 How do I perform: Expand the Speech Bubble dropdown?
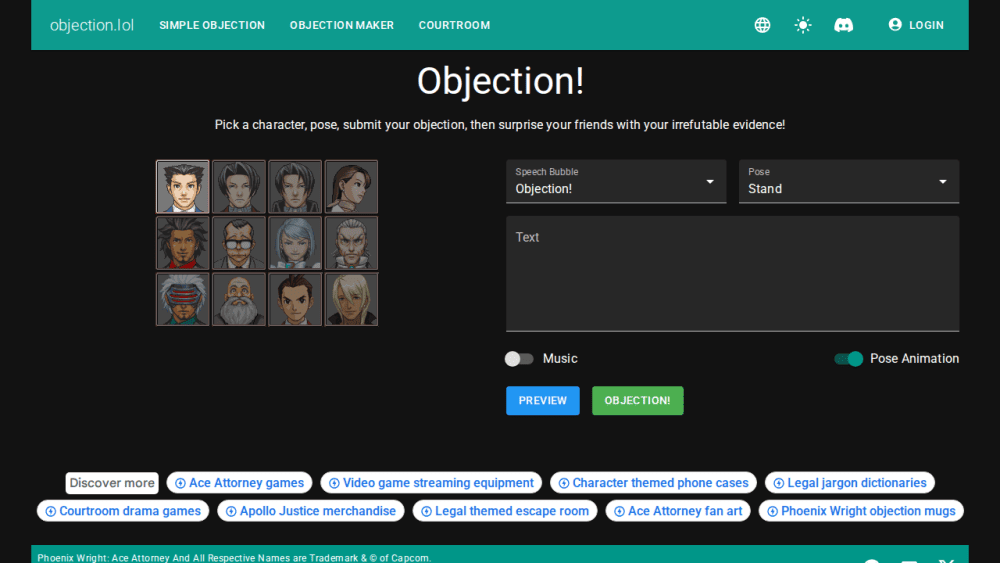click(616, 182)
